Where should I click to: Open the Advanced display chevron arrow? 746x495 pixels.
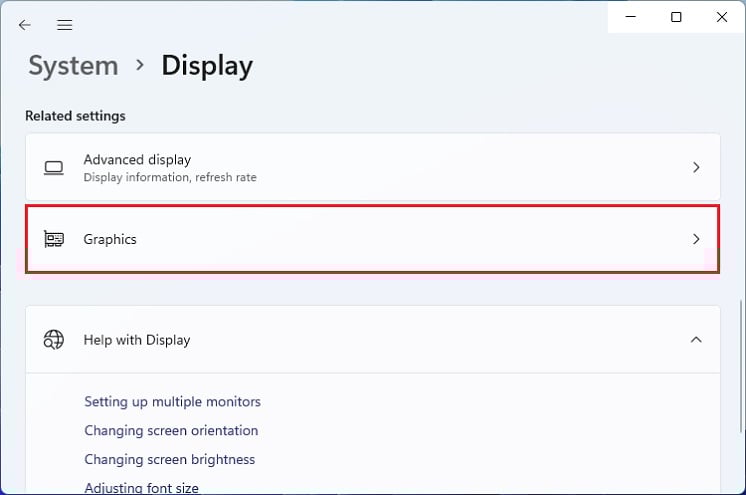click(696, 168)
